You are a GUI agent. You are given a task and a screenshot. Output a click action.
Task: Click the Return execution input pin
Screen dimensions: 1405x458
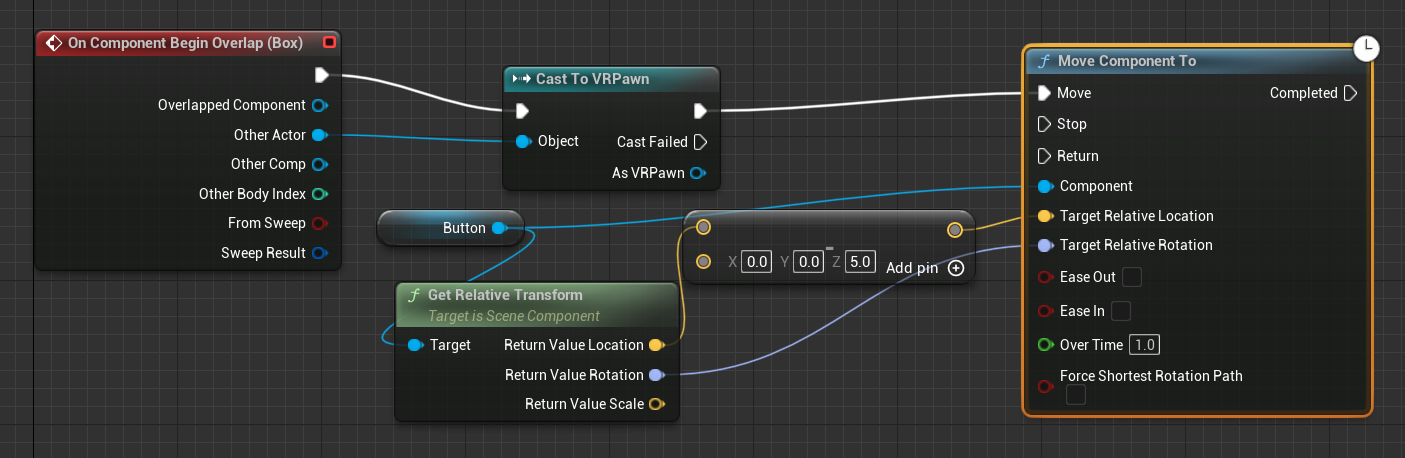(x=1045, y=156)
